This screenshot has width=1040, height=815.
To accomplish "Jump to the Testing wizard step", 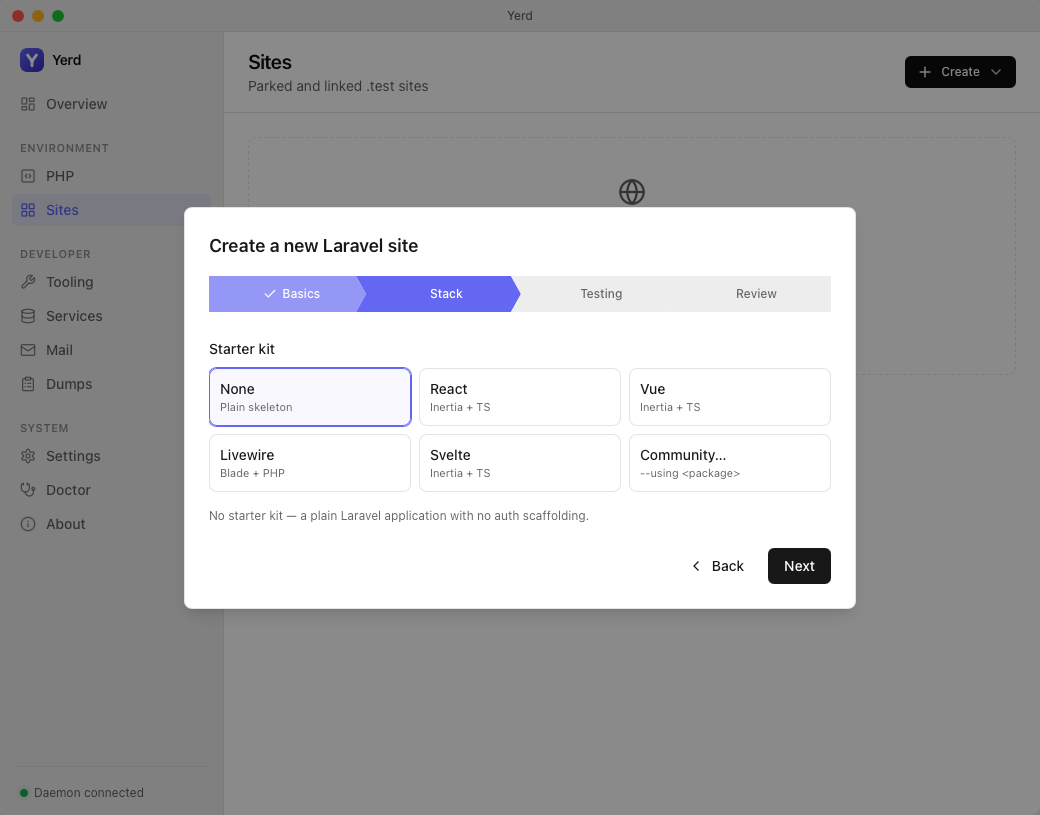I will click(594, 294).
